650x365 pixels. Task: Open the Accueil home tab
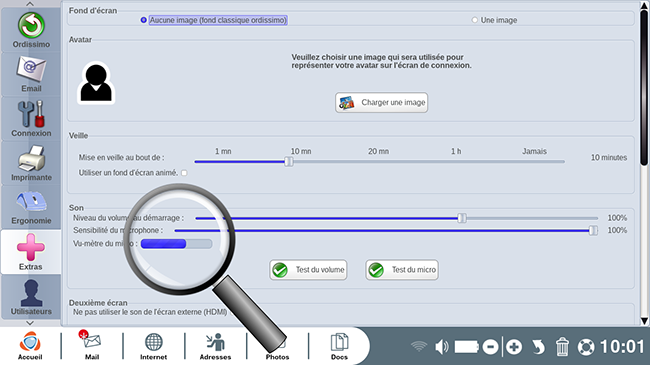pyautogui.click(x=30, y=346)
